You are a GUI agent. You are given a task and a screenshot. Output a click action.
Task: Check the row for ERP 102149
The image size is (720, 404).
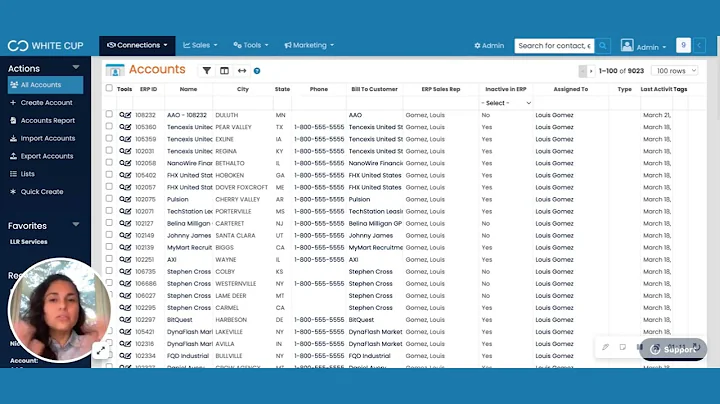(109, 235)
